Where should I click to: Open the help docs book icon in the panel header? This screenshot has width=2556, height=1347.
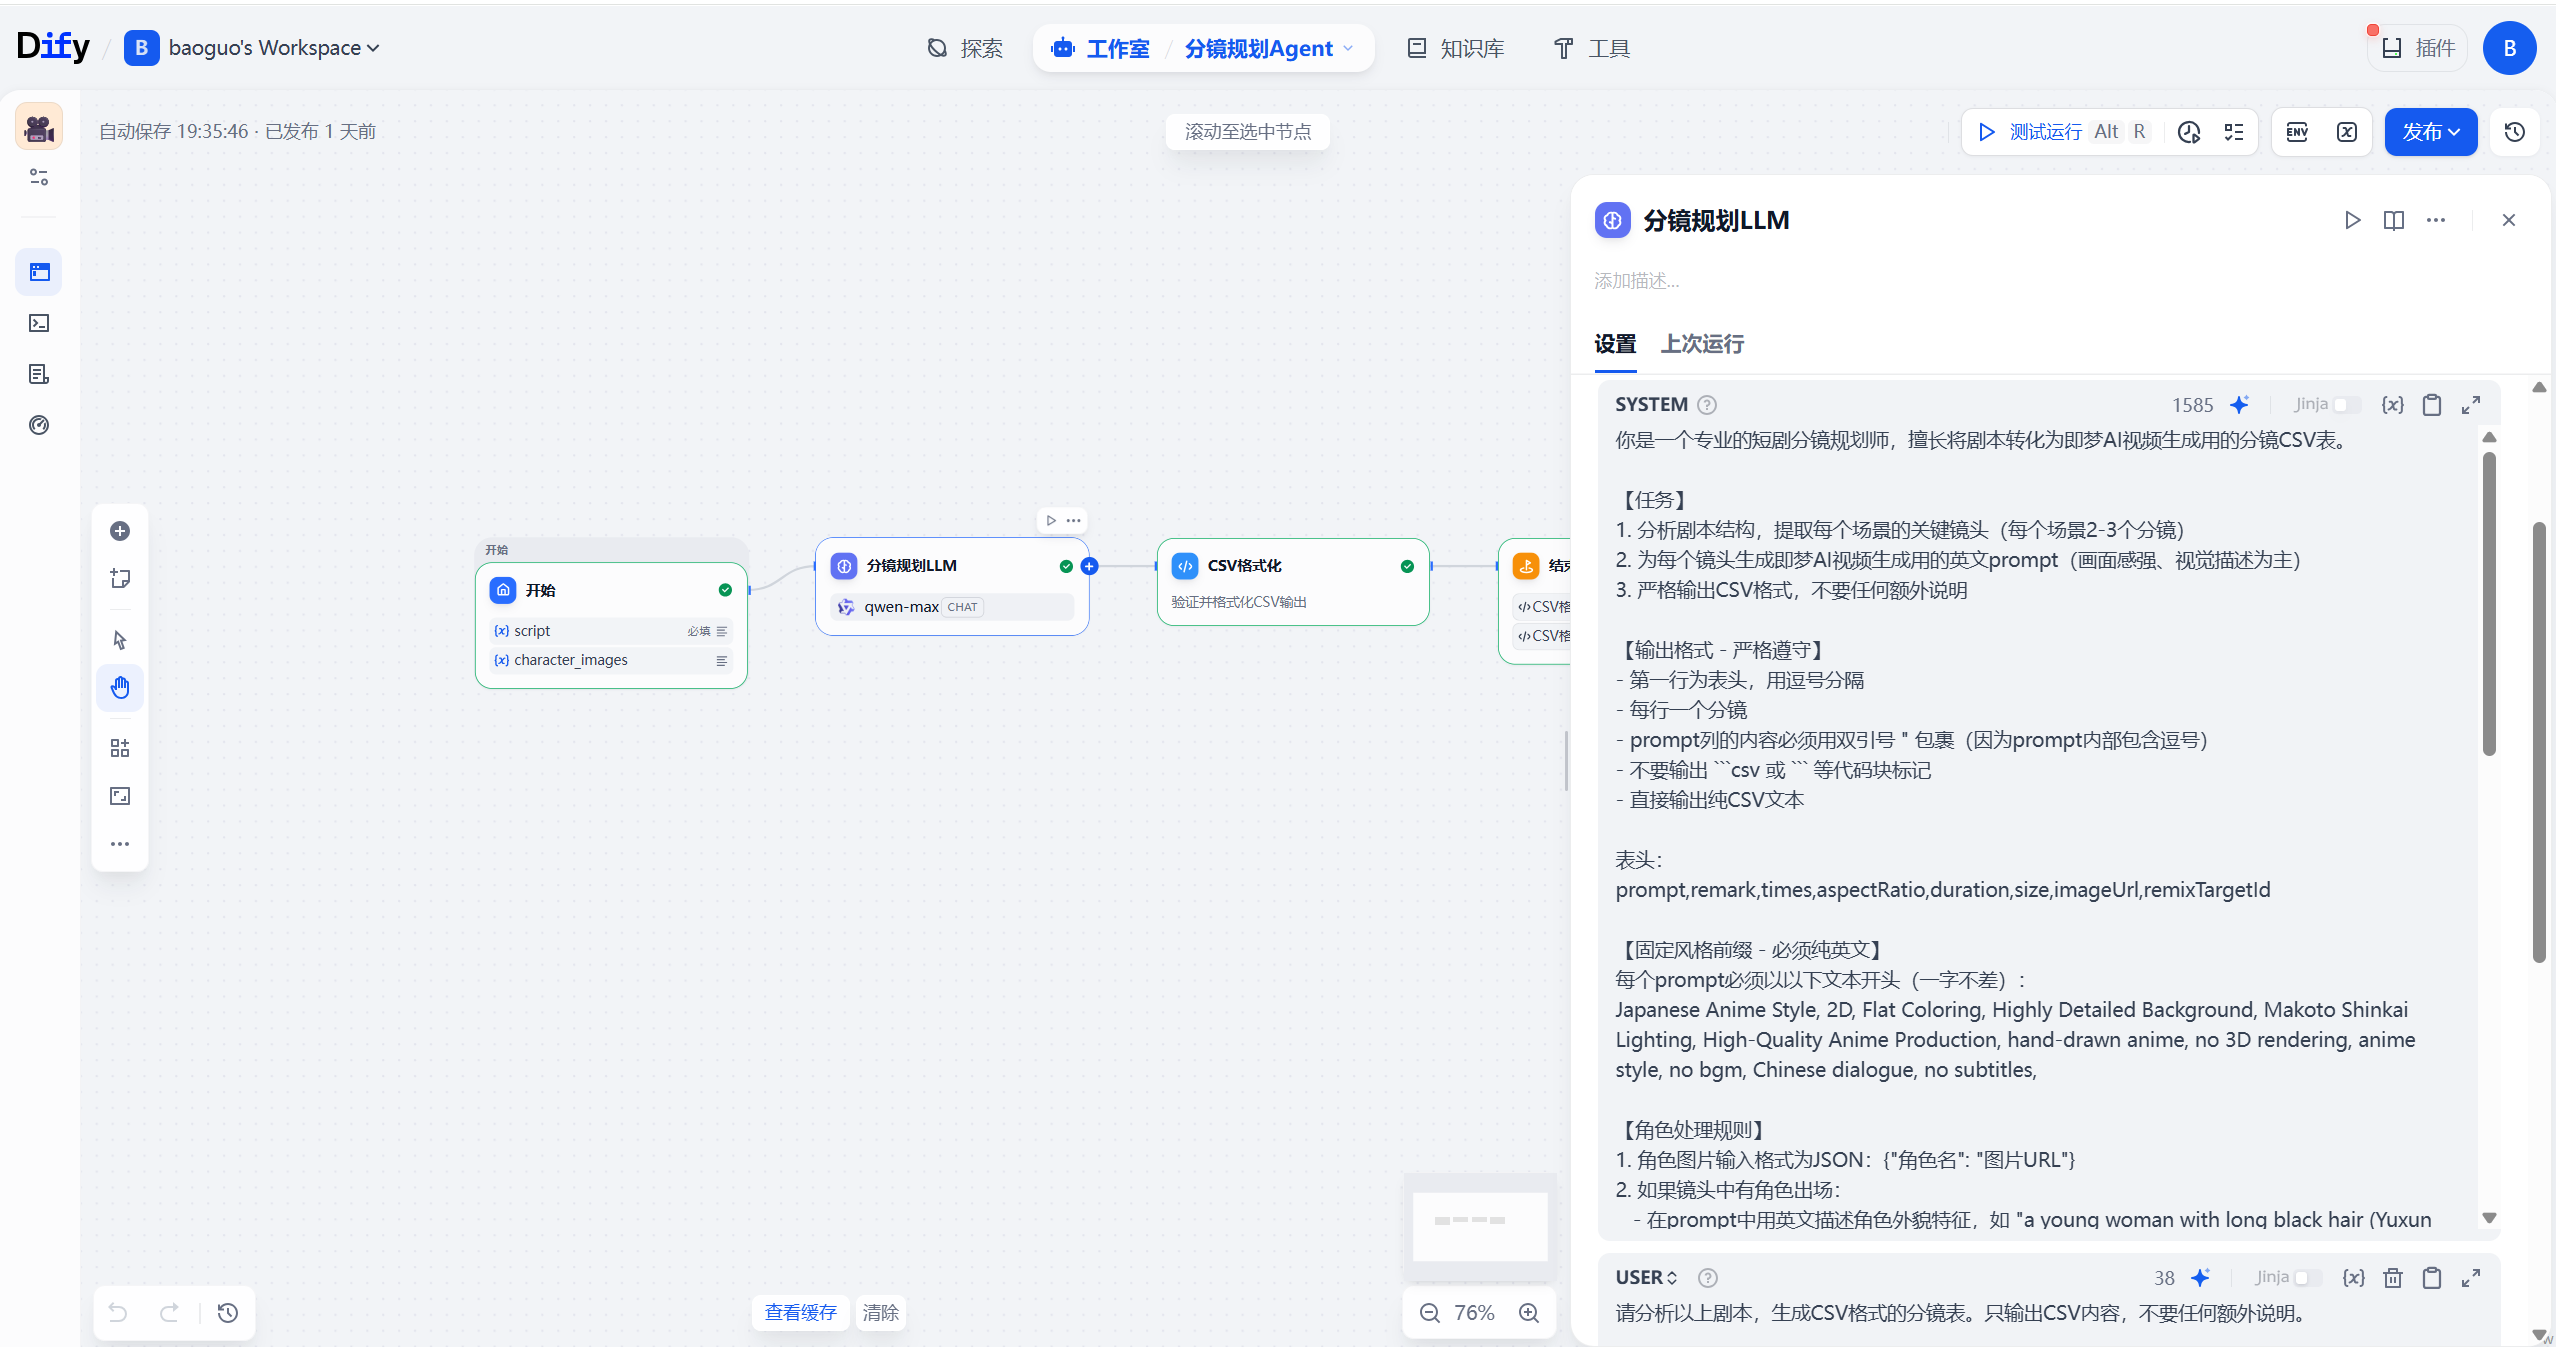[2394, 220]
